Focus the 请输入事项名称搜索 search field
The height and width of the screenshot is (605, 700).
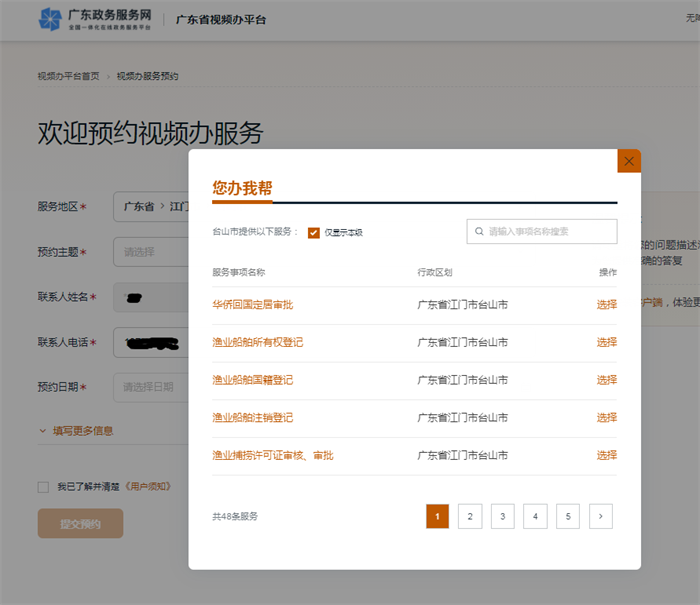tap(550, 231)
